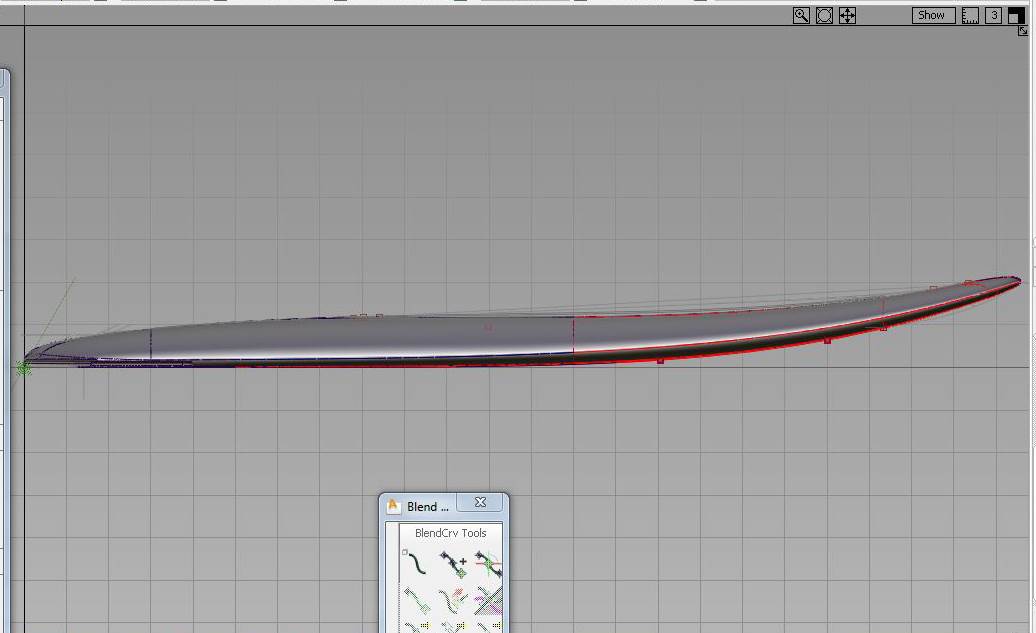Click the number 3 viewport button
Image resolution: width=1036 pixels, height=633 pixels.
[993, 15]
